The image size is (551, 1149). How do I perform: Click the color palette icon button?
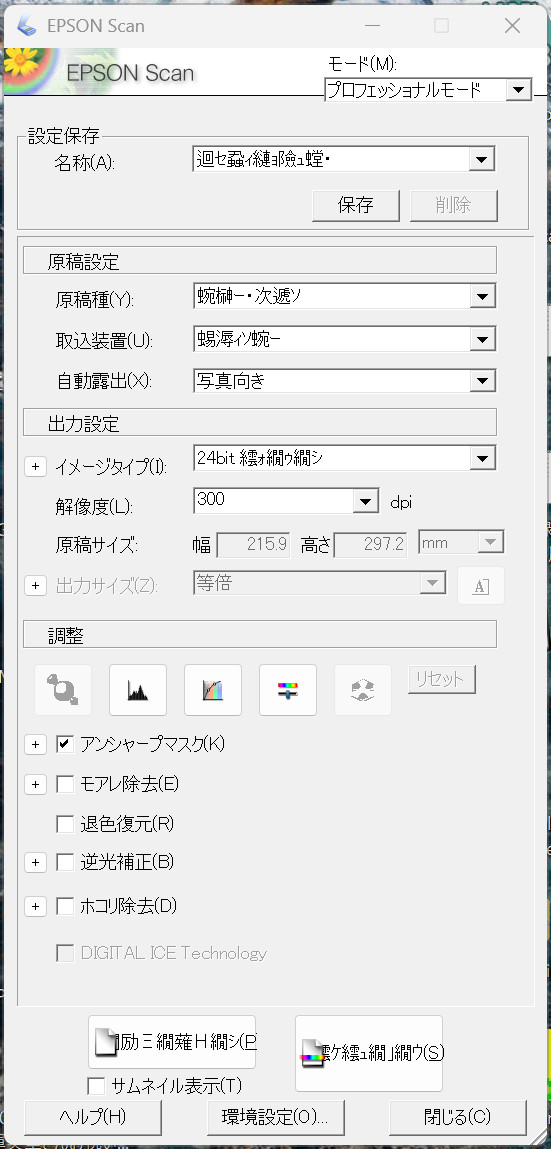(363, 690)
